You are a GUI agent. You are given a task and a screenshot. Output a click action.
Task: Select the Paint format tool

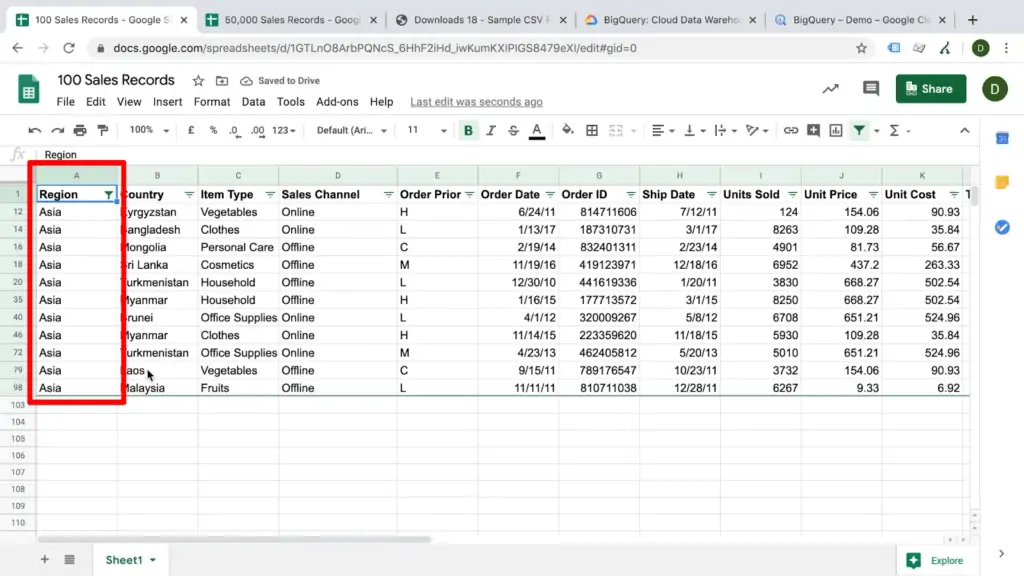102,130
